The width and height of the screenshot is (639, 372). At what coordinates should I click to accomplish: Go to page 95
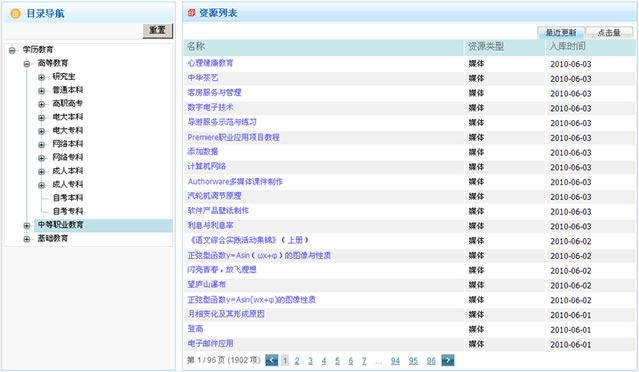click(413, 361)
